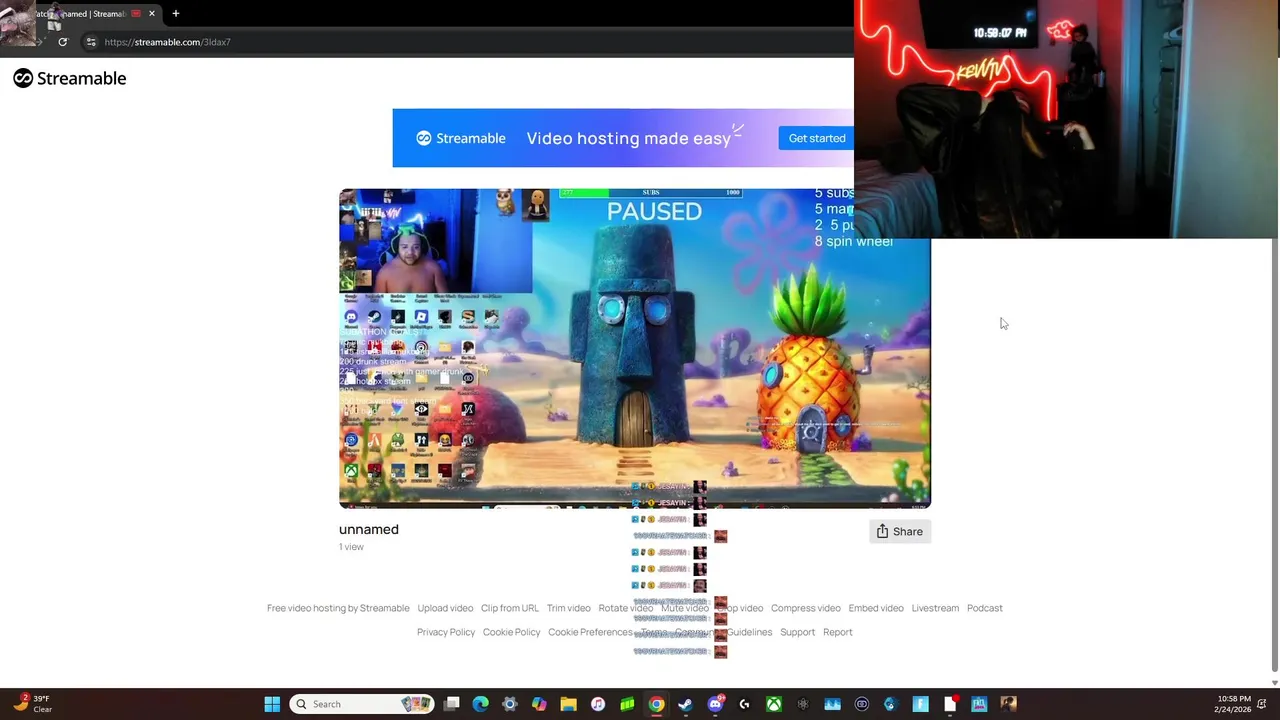1280x720 pixels.
Task: Open the weather widget showing 39°F Clear
Action: [32, 704]
